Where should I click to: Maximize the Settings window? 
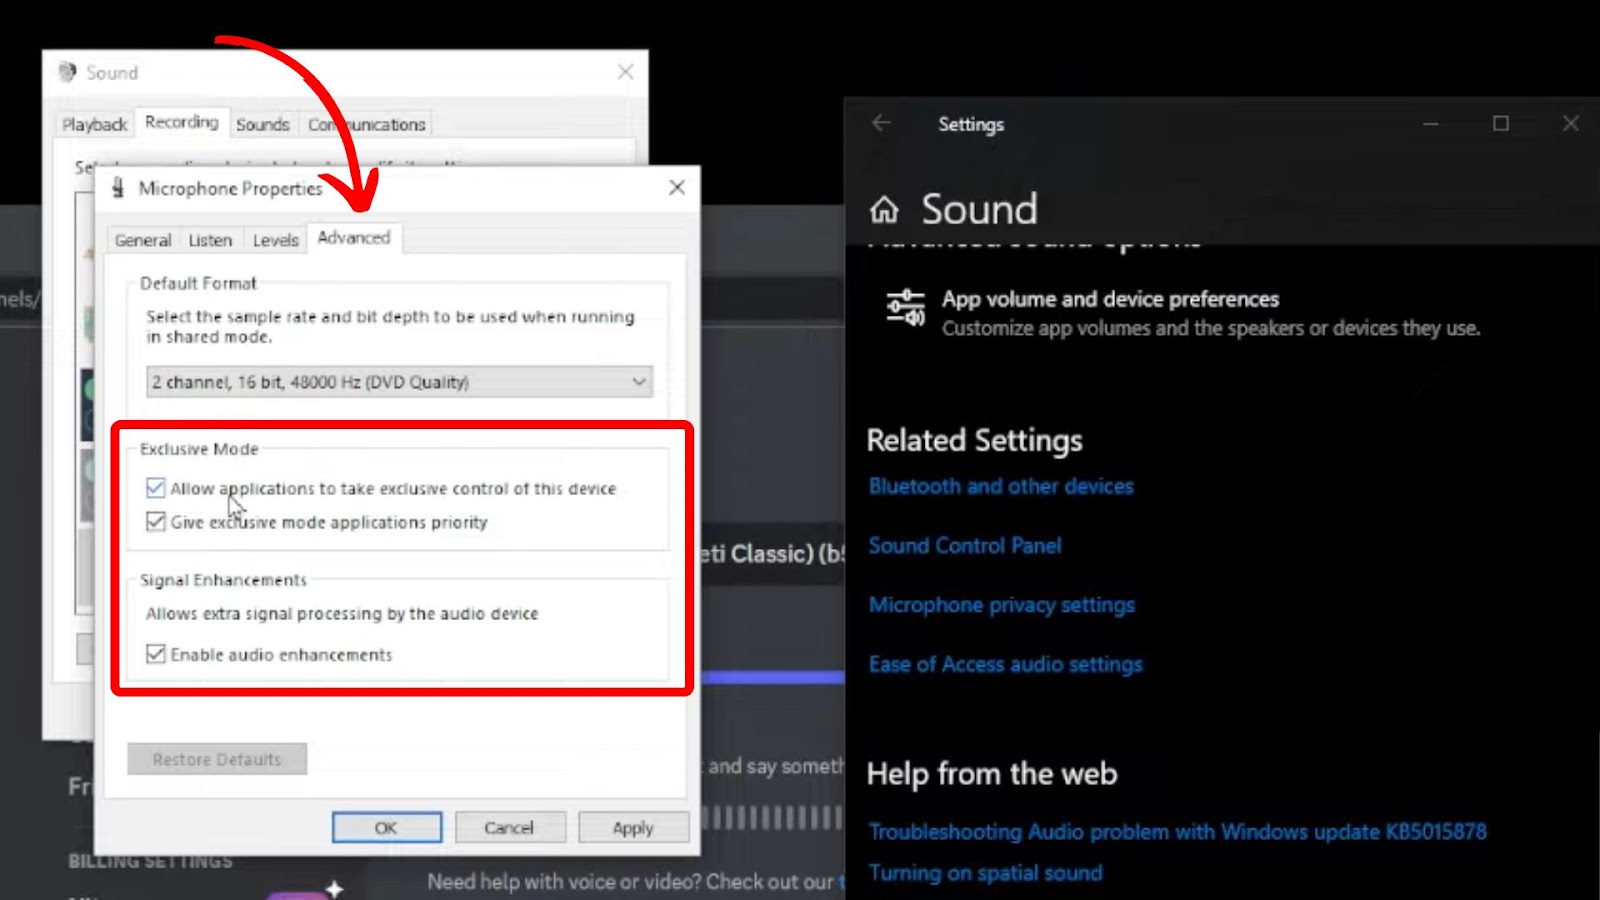1501,123
